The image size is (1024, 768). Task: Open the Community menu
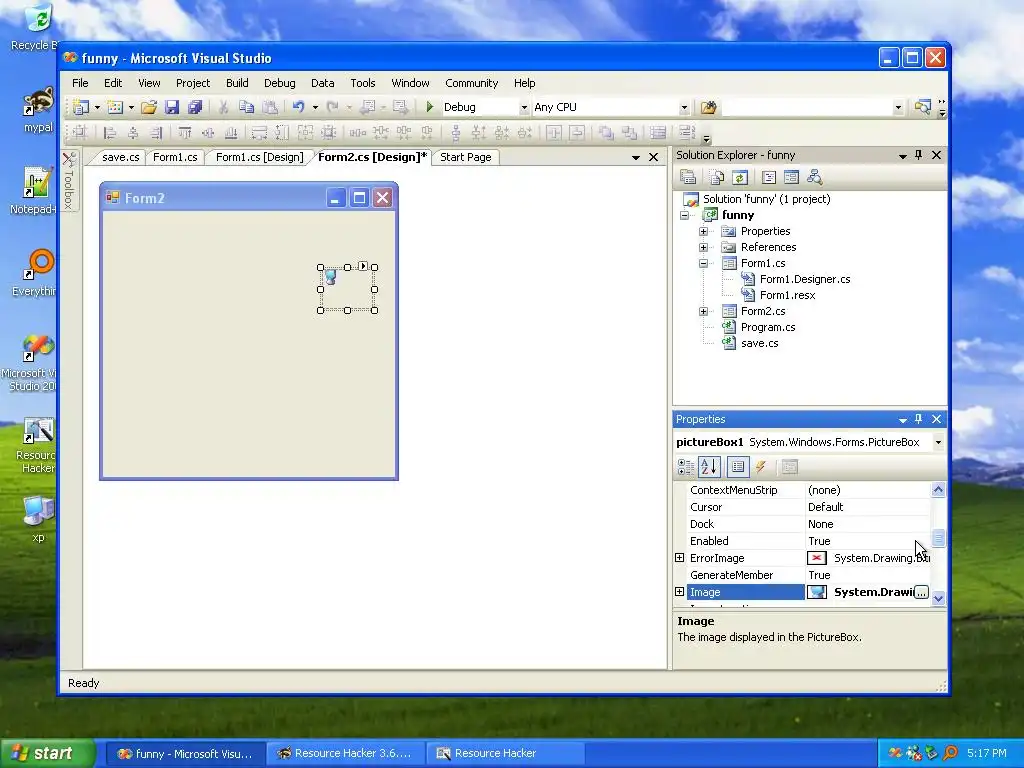point(472,83)
